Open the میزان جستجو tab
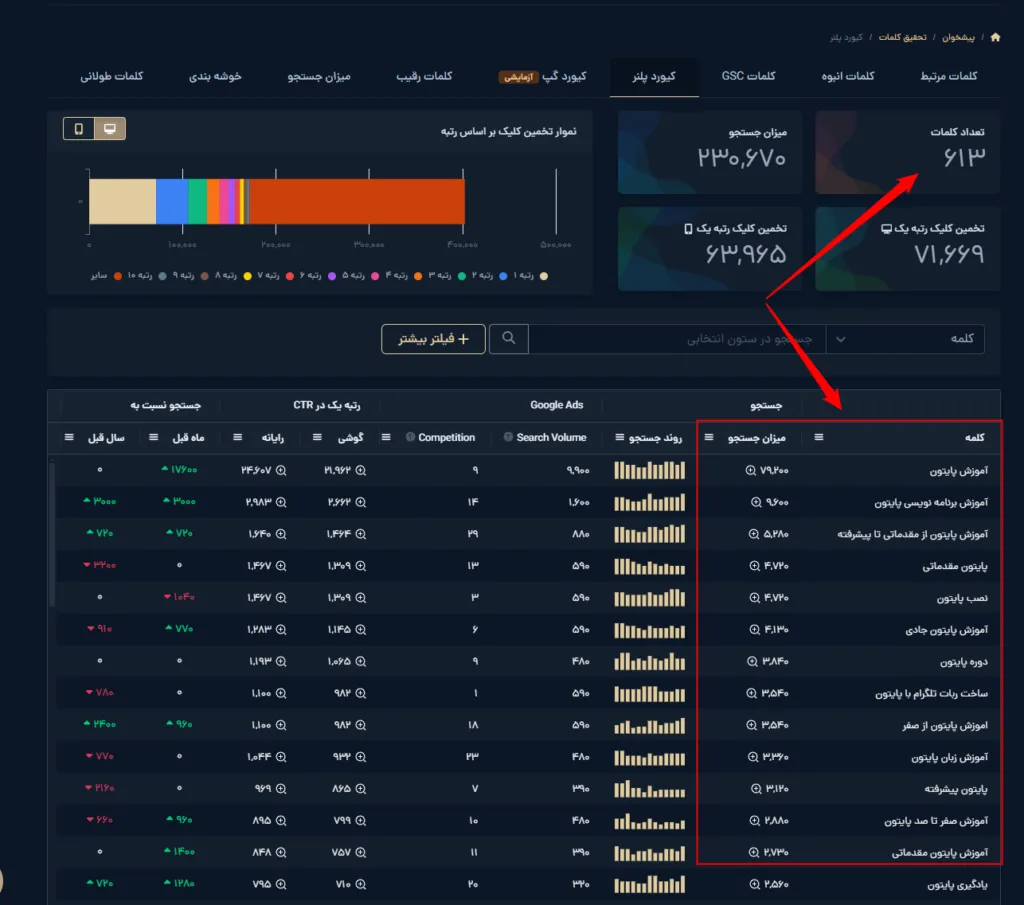1024x905 pixels. (319, 76)
